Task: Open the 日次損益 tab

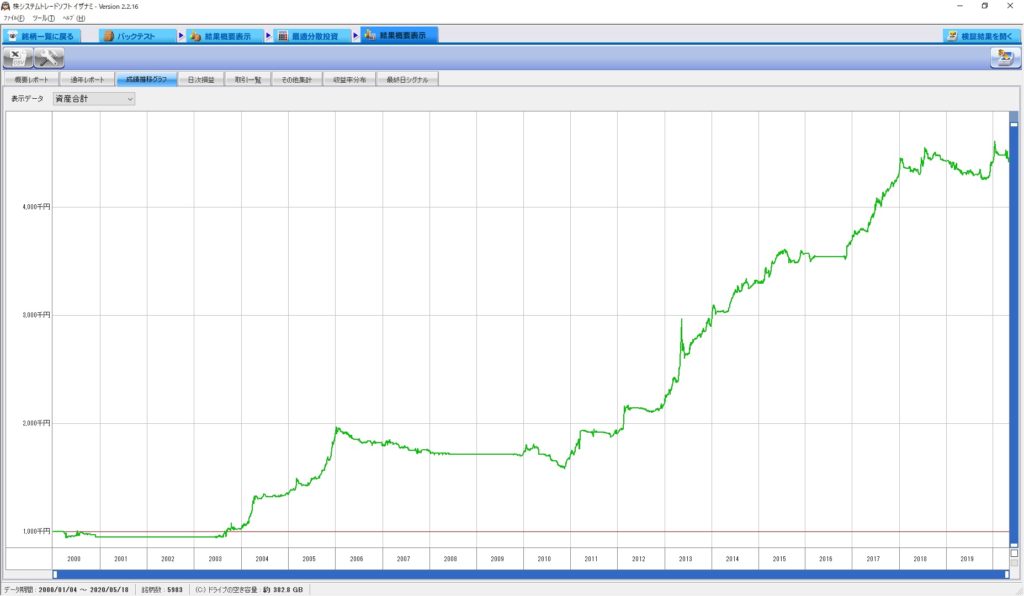Action: tap(201, 79)
